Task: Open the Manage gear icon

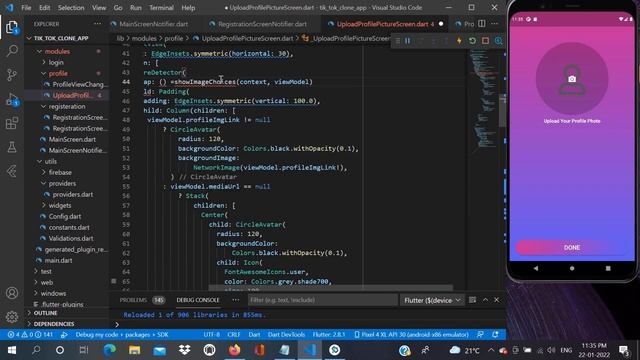Action: (11, 316)
